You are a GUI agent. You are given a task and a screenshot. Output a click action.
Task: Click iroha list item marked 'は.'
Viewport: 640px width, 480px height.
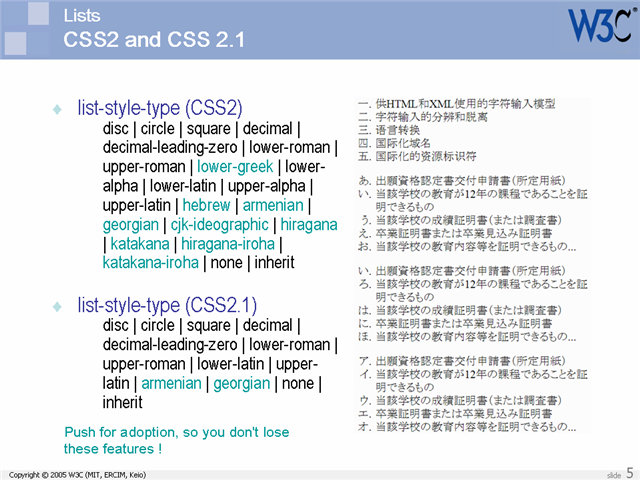(x=460, y=311)
